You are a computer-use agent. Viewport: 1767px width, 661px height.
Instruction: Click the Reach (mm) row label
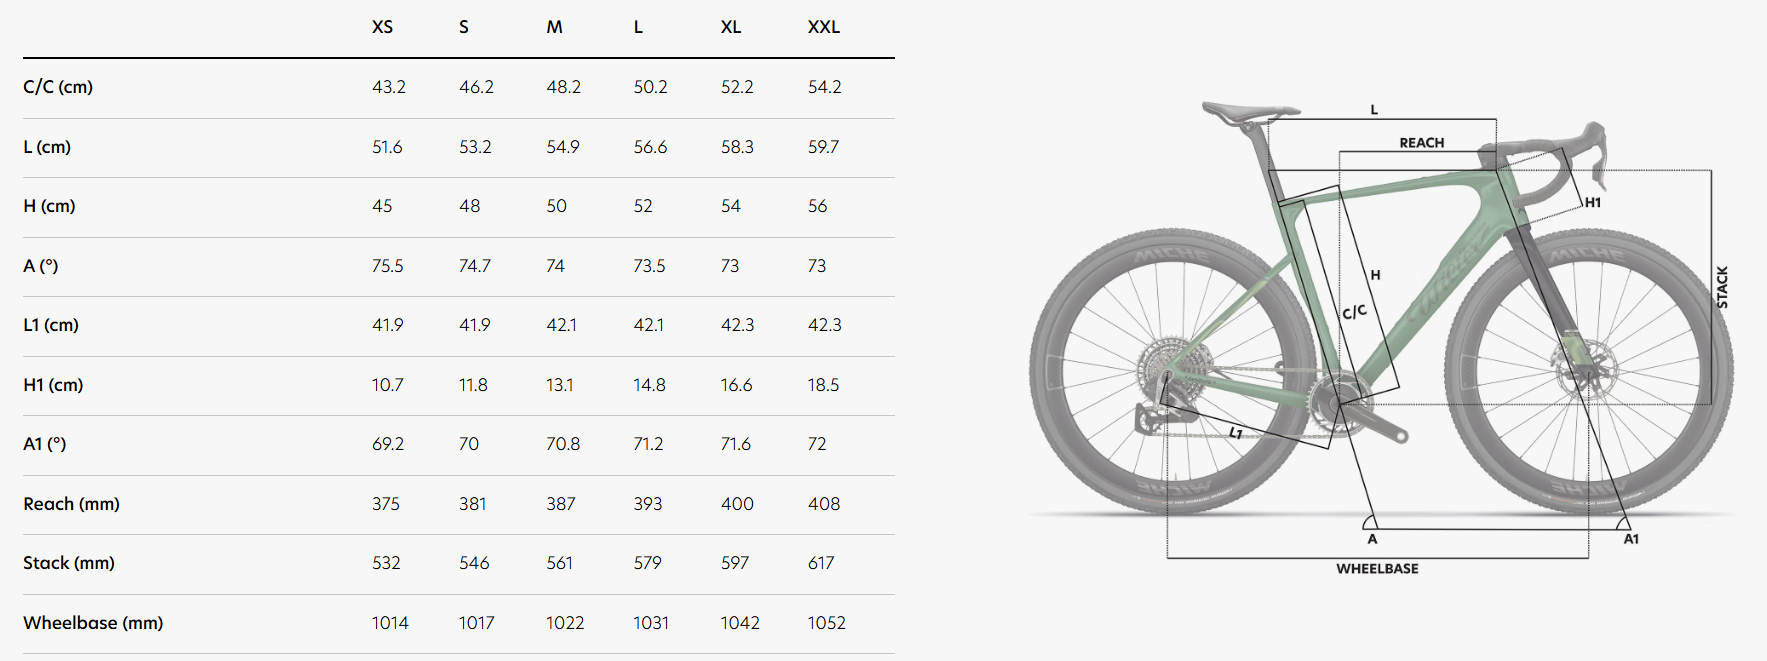(71, 504)
